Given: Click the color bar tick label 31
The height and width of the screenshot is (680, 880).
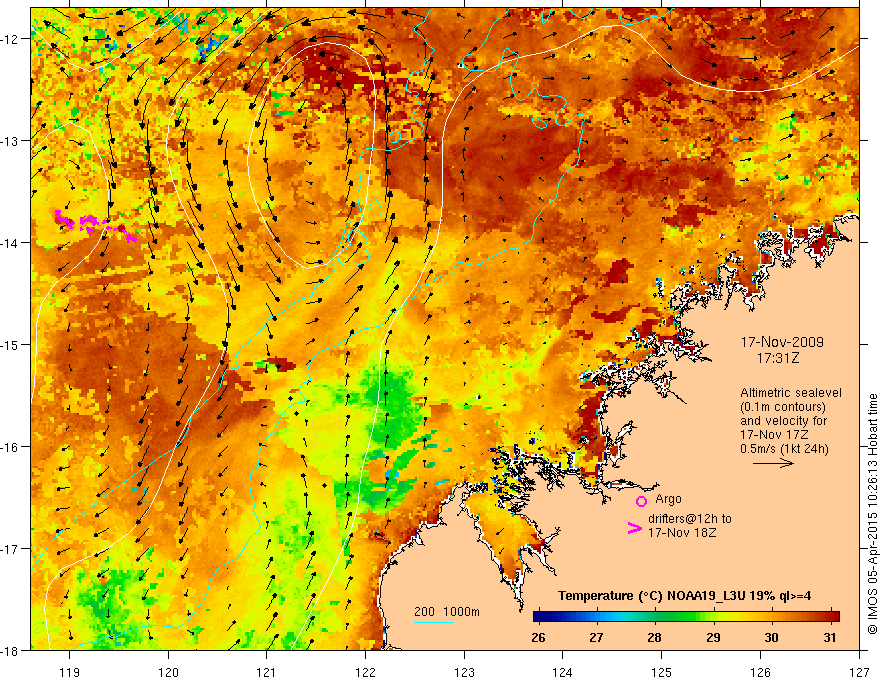Looking at the screenshot, I should tap(830, 638).
